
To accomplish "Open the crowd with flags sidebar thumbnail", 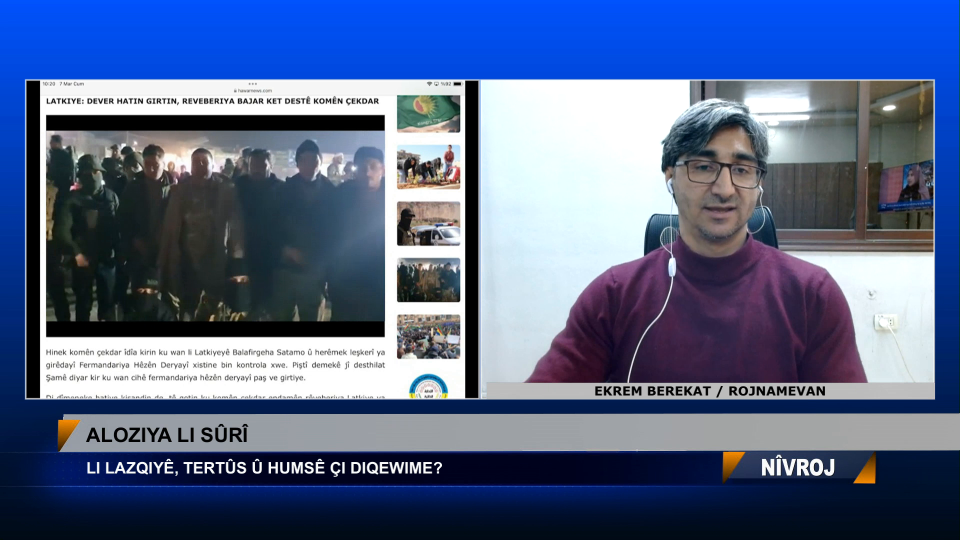I will click(428, 336).
